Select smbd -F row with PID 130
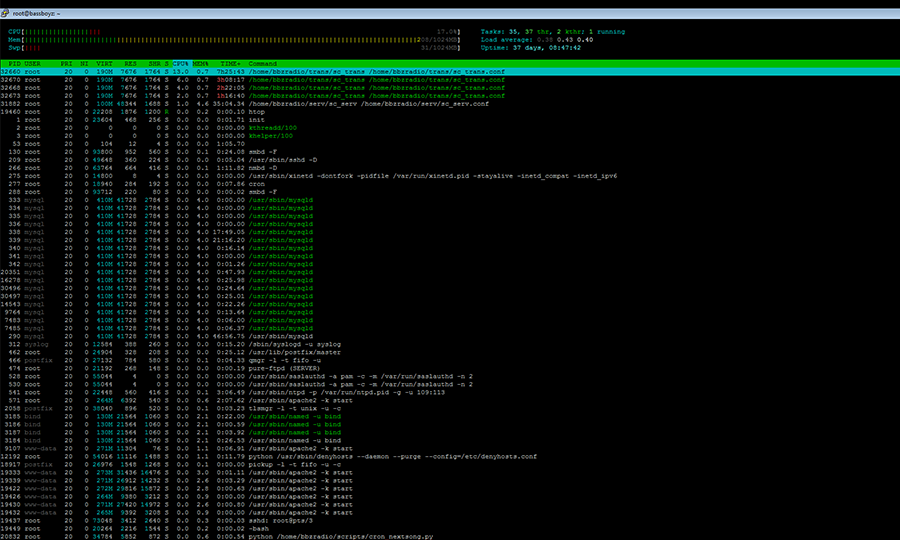 (x=450, y=152)
